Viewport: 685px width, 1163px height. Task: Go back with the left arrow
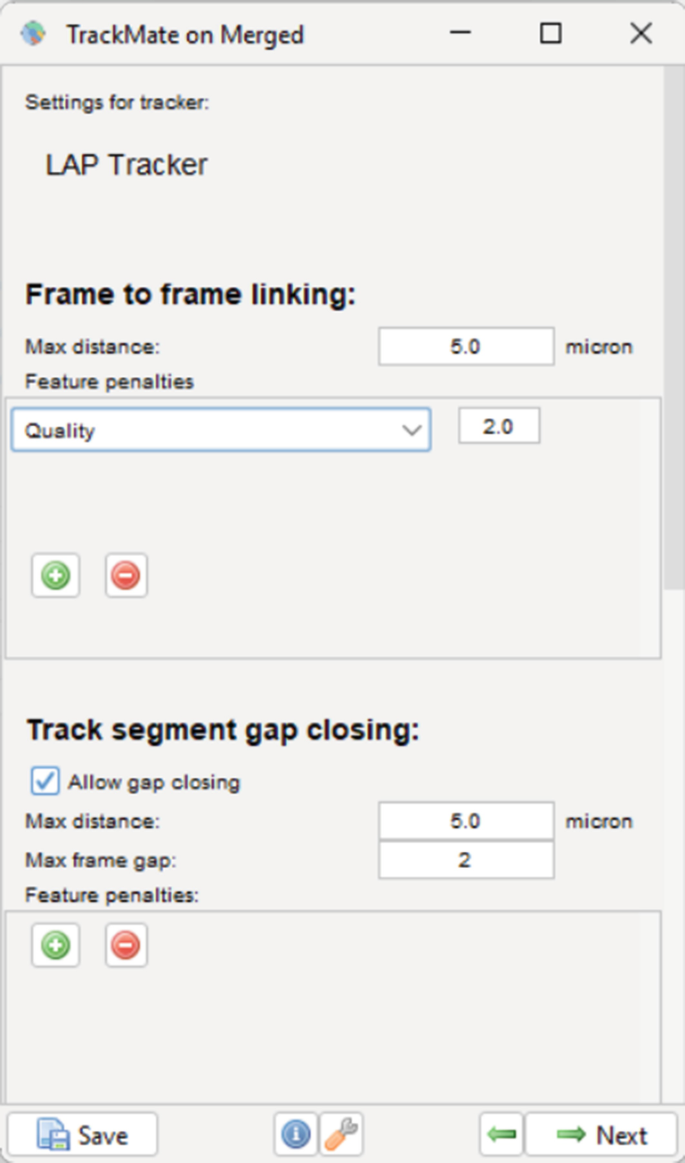tap(502, 1135)
